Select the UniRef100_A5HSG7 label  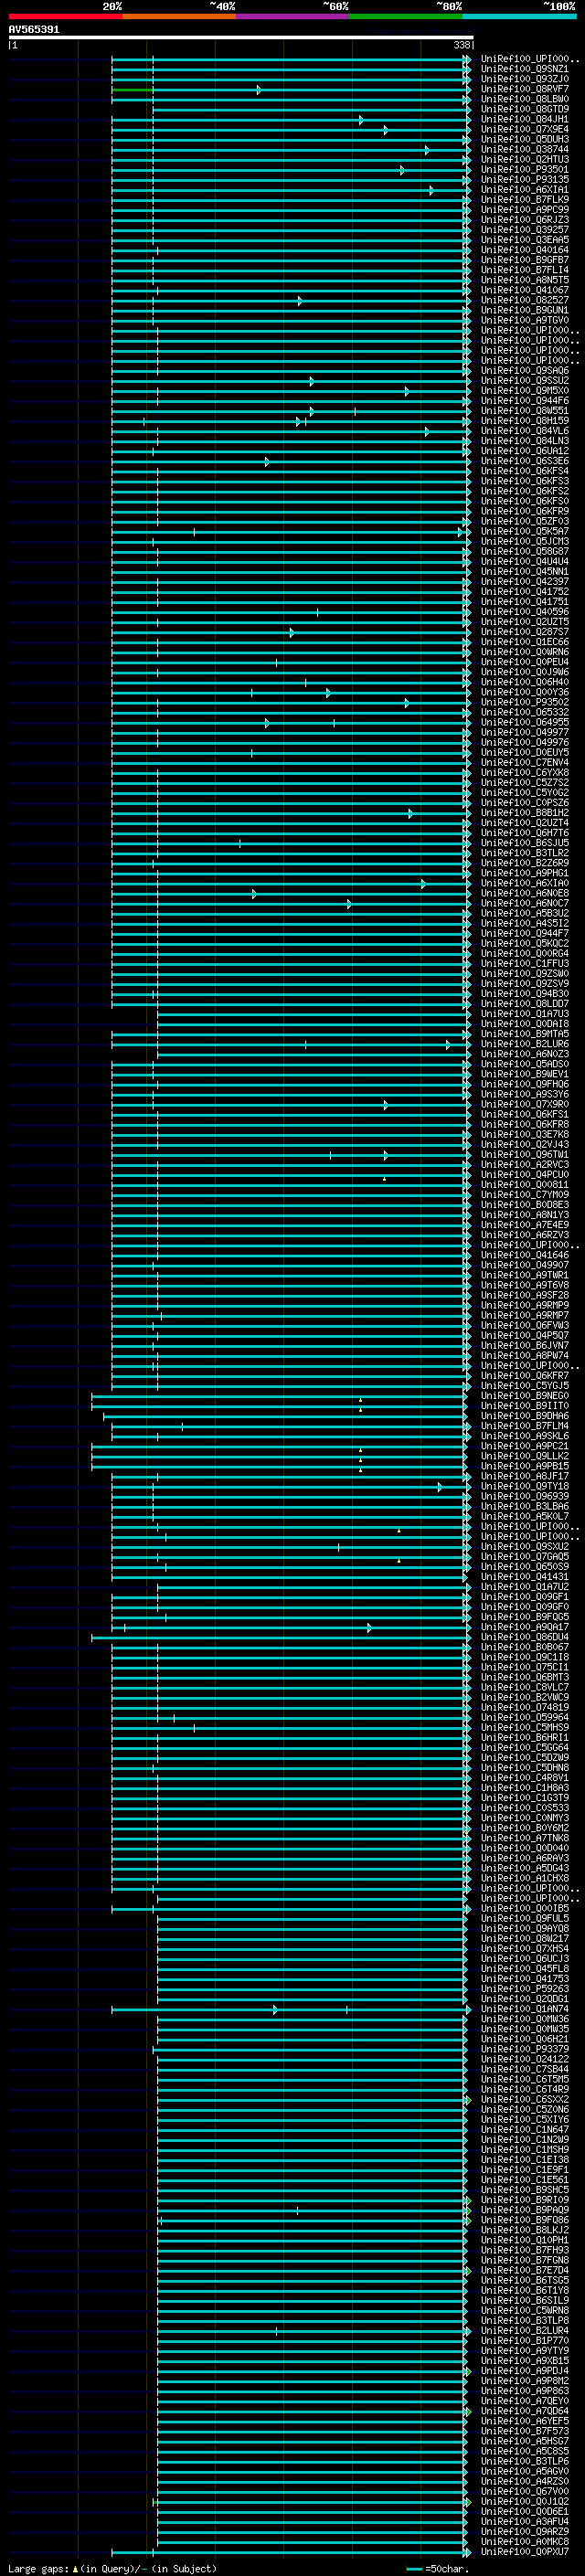524,2441
